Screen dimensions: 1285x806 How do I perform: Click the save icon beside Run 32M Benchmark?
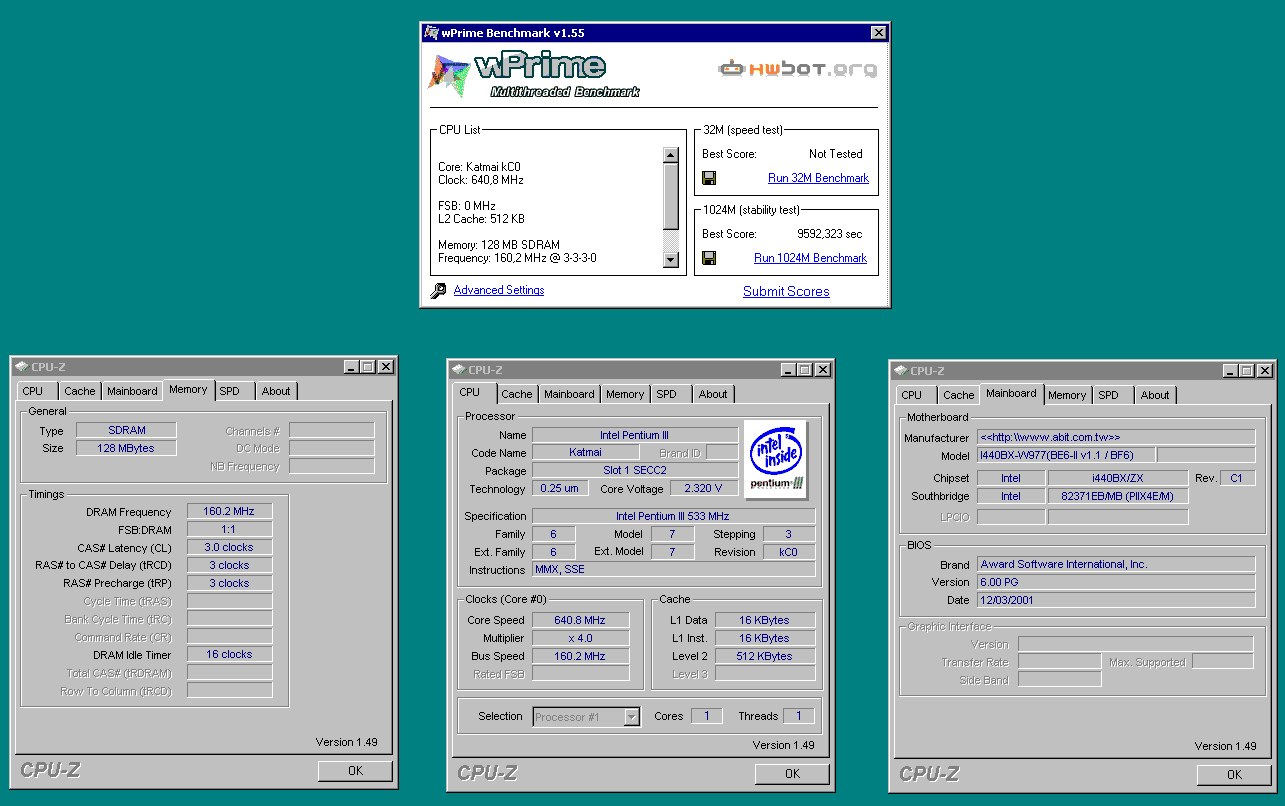click(x=709, y=178)
